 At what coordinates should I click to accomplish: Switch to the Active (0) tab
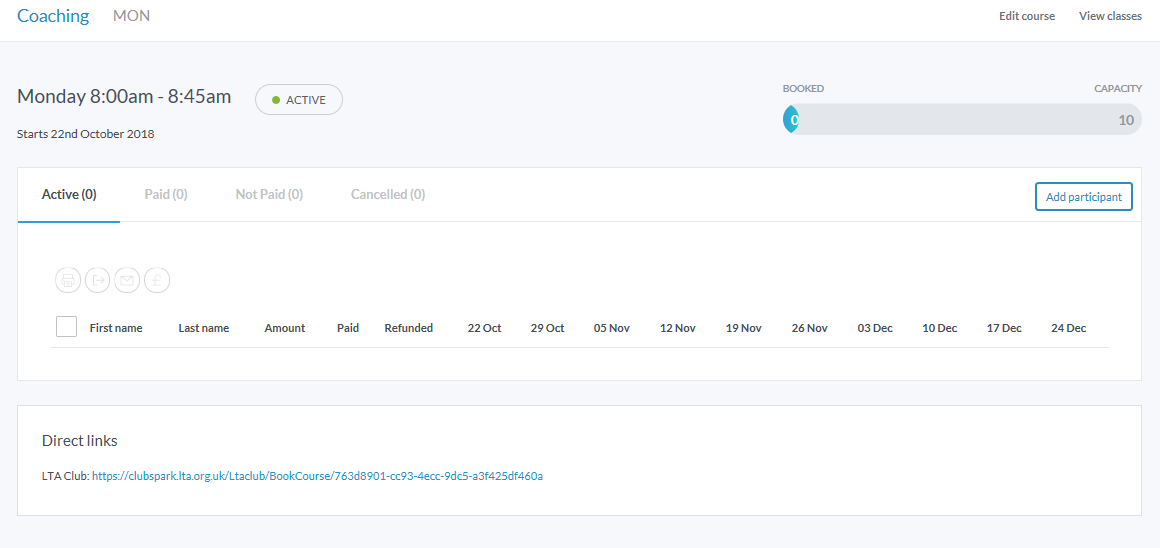[x=69, y=195]
